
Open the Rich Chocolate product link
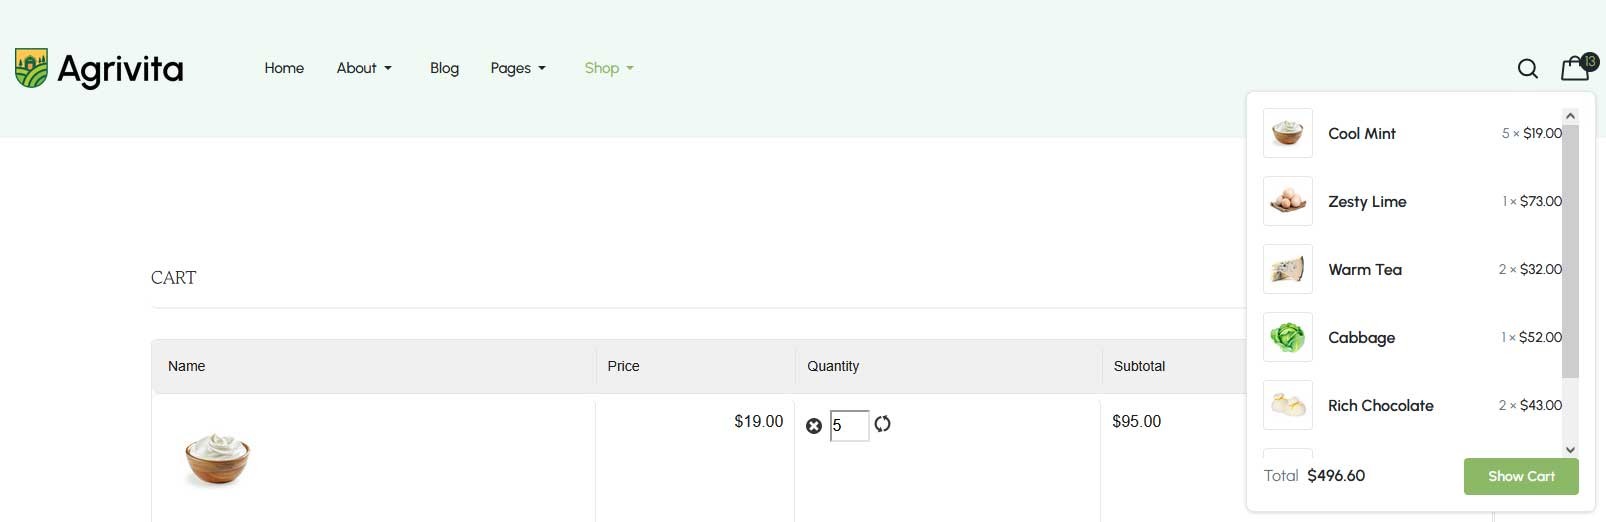click(x=1380, y=405)
